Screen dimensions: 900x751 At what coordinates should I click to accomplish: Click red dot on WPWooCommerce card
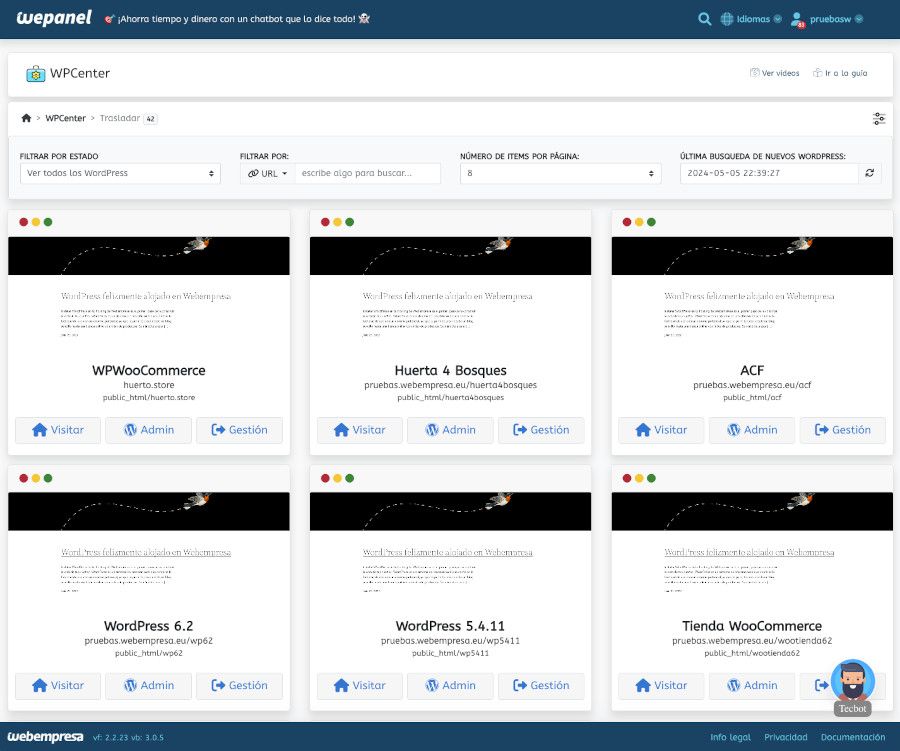[x=24, y=222]
